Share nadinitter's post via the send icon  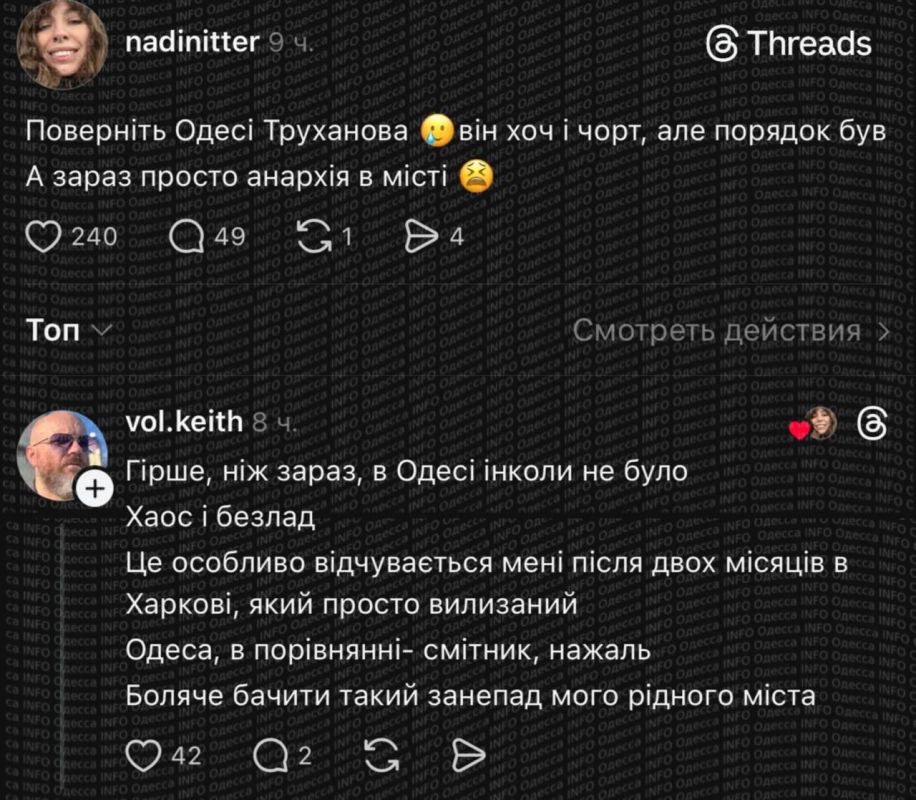click(425, 236)
